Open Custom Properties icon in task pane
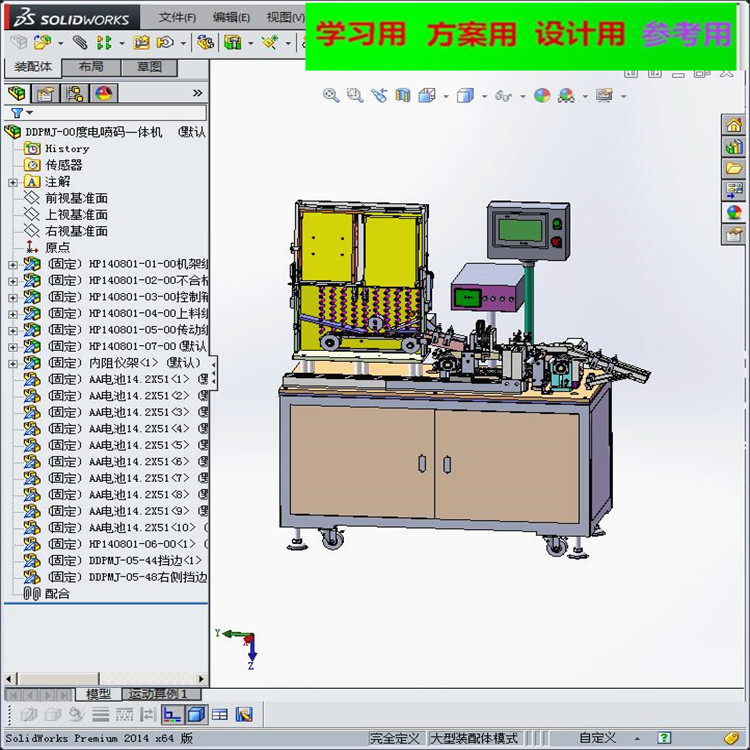The height and width of the screenshot is (750, 750). tap(733, 234)
